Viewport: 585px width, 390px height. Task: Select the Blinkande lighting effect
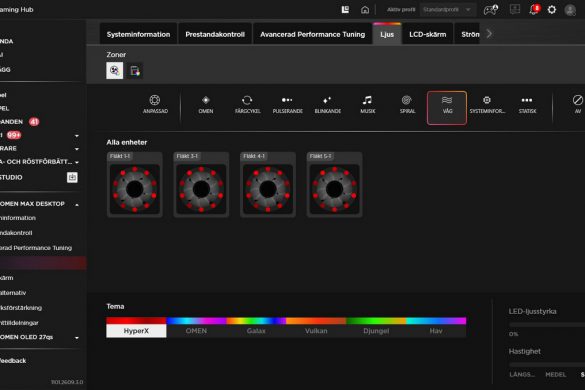click(328, 104)
